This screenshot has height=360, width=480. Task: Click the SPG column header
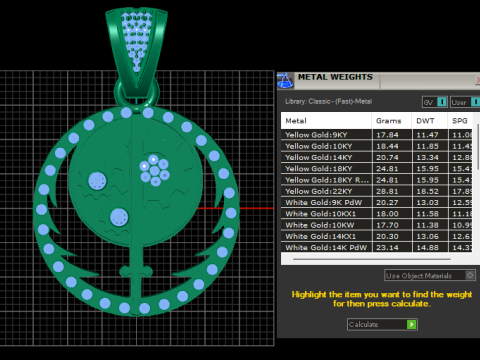click(x=460, y=121)
